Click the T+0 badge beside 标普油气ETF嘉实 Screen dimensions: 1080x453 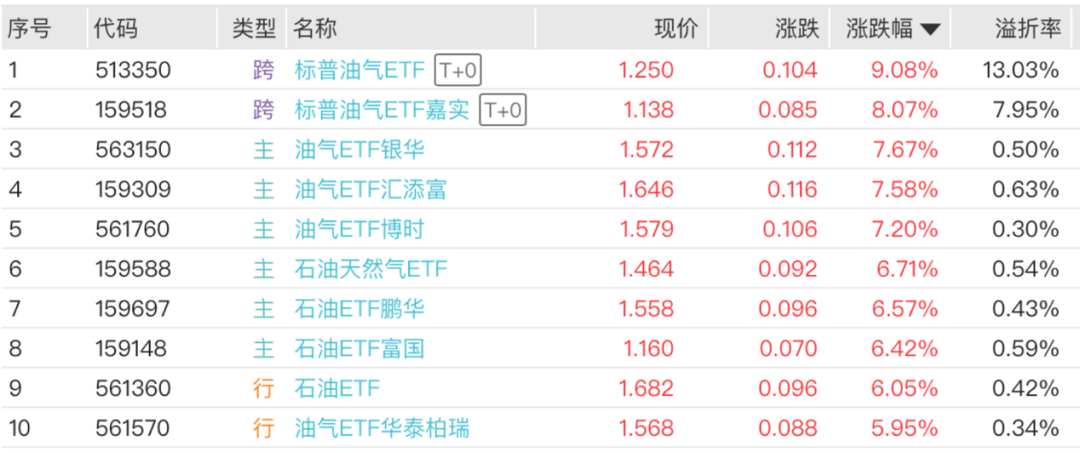[503, 110]
